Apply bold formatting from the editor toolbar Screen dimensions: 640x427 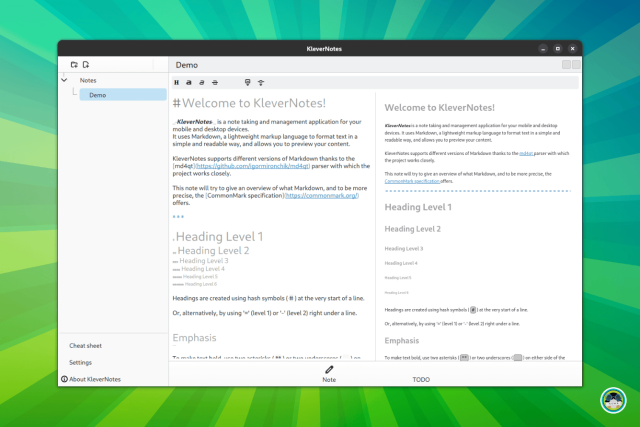coord(190,82)
